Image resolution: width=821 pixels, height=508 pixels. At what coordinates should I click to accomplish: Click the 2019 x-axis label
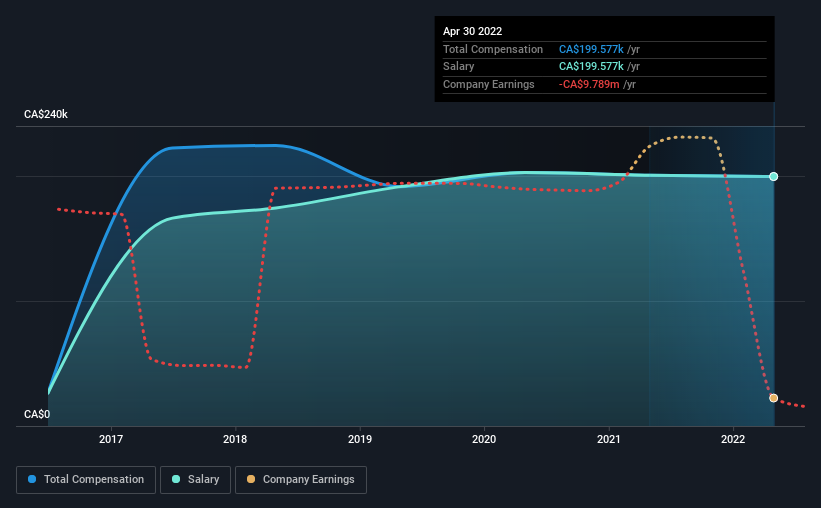point(360,439)
